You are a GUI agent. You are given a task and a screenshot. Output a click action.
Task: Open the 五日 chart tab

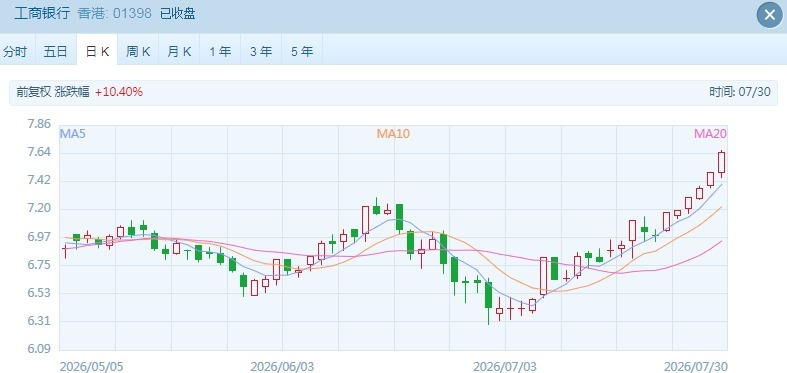[56, 51]
